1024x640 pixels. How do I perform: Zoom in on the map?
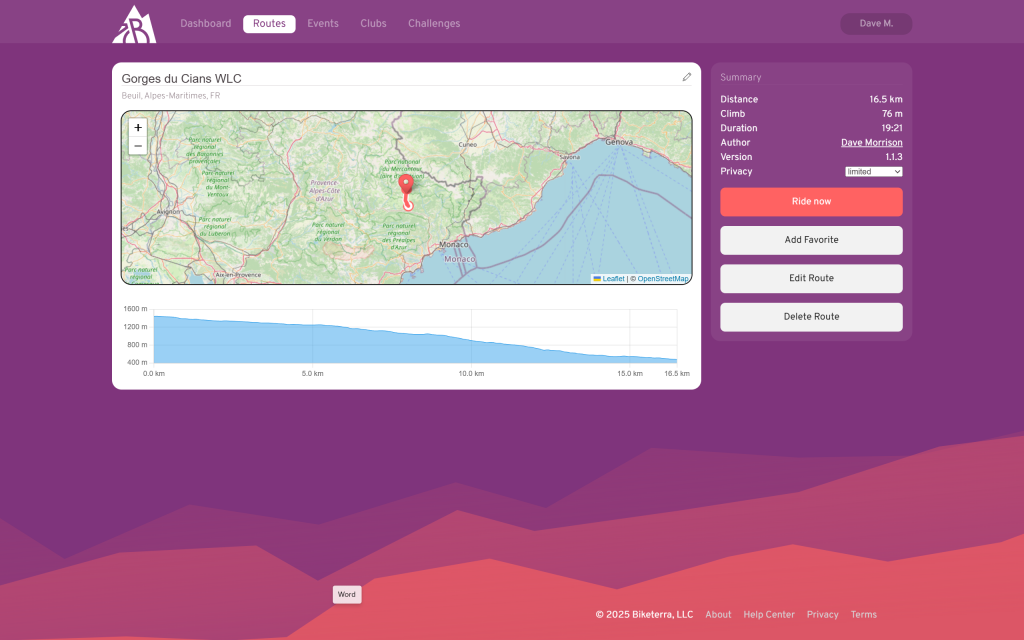(138, 128)
